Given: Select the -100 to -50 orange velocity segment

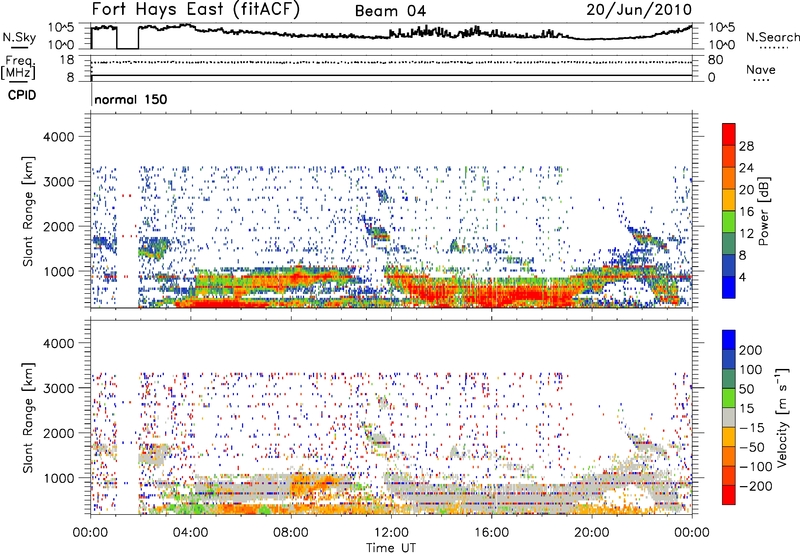Looking at the screenshot, I should 729,456.
